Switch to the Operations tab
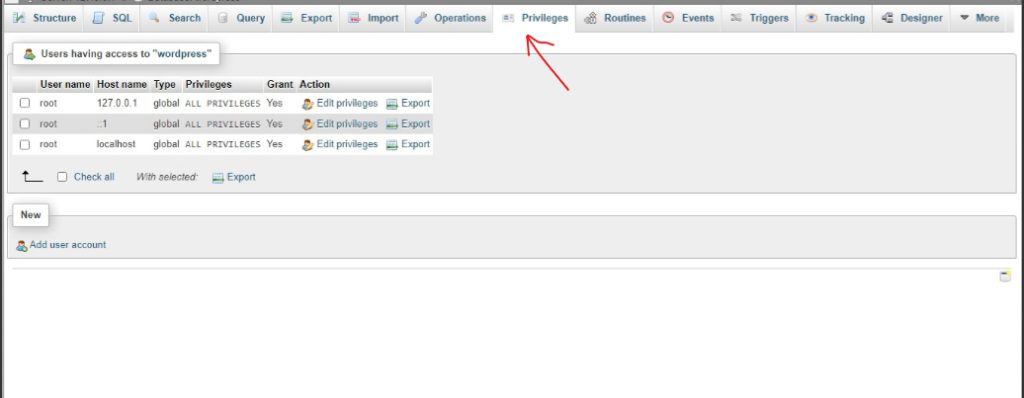 click(x=450, y=18)
